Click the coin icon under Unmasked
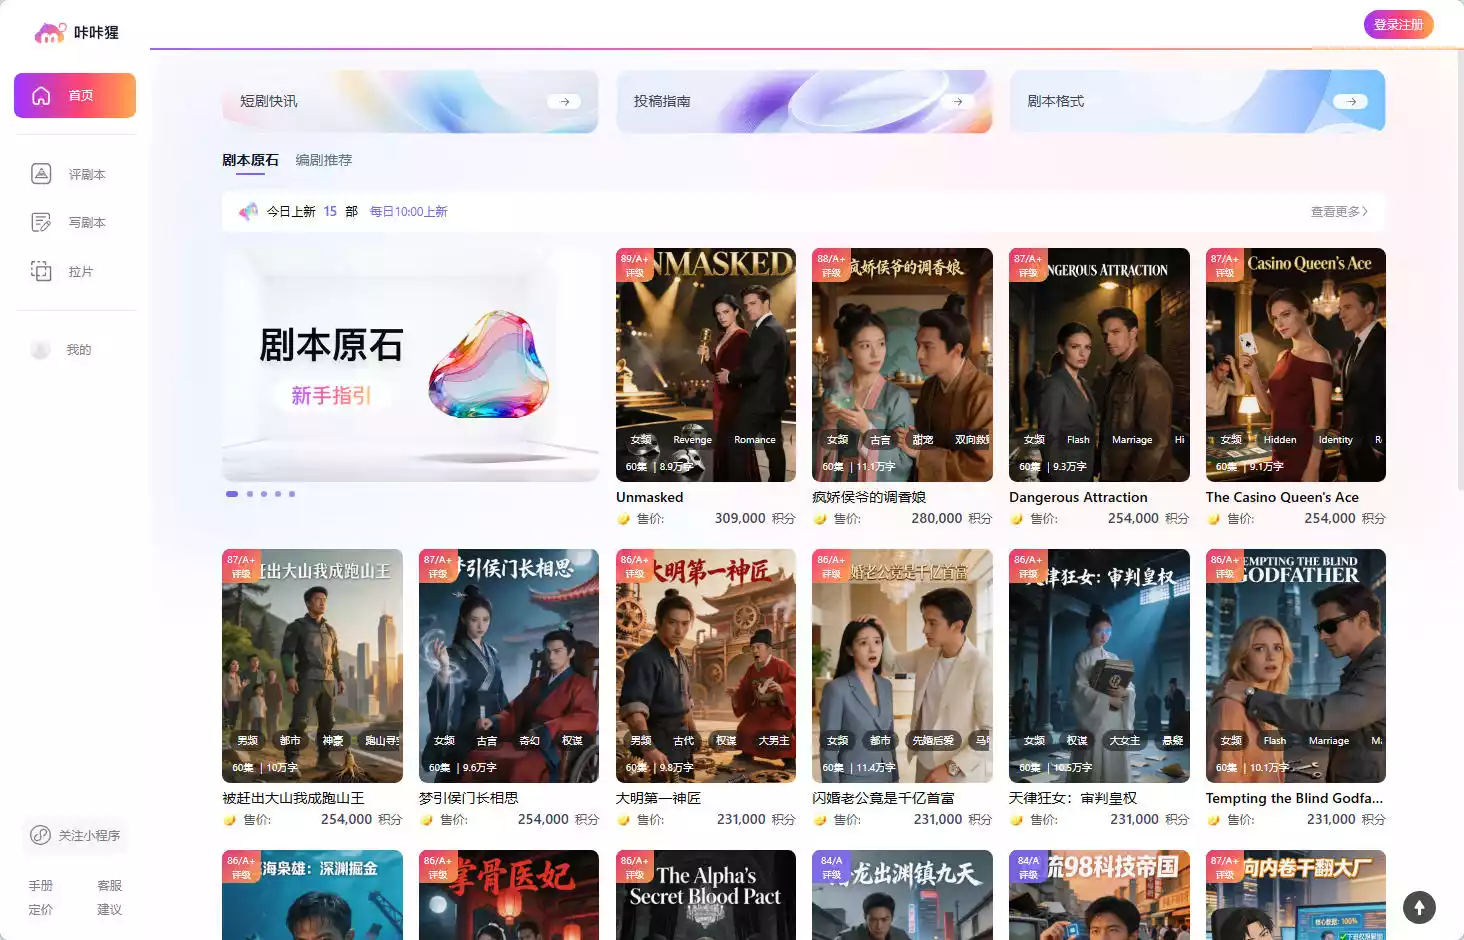1464x940 pixels. coord(624,519)
